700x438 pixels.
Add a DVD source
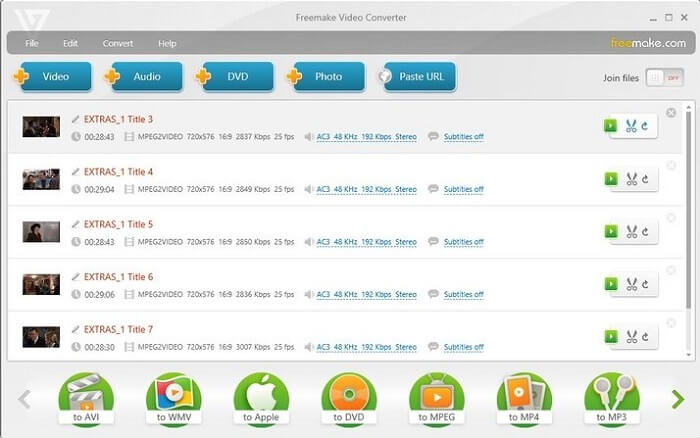[x=235, y=76]
